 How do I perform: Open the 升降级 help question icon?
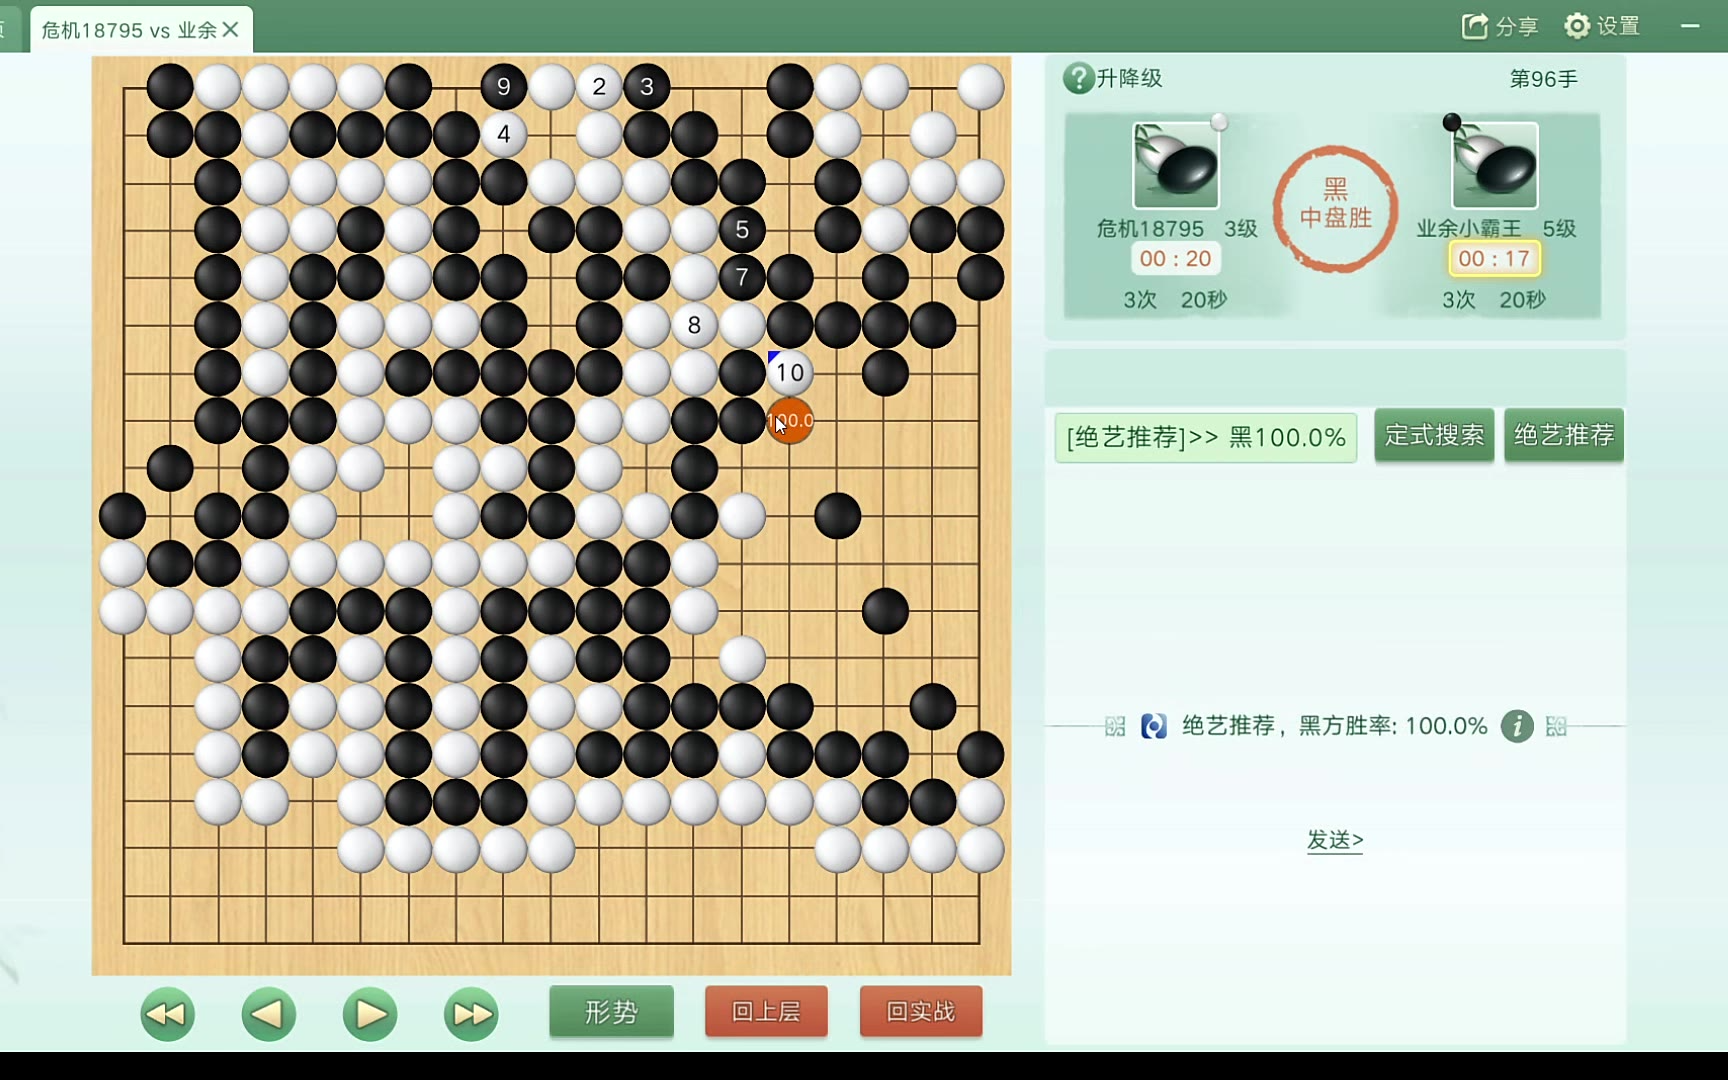tap(1078, 78)
